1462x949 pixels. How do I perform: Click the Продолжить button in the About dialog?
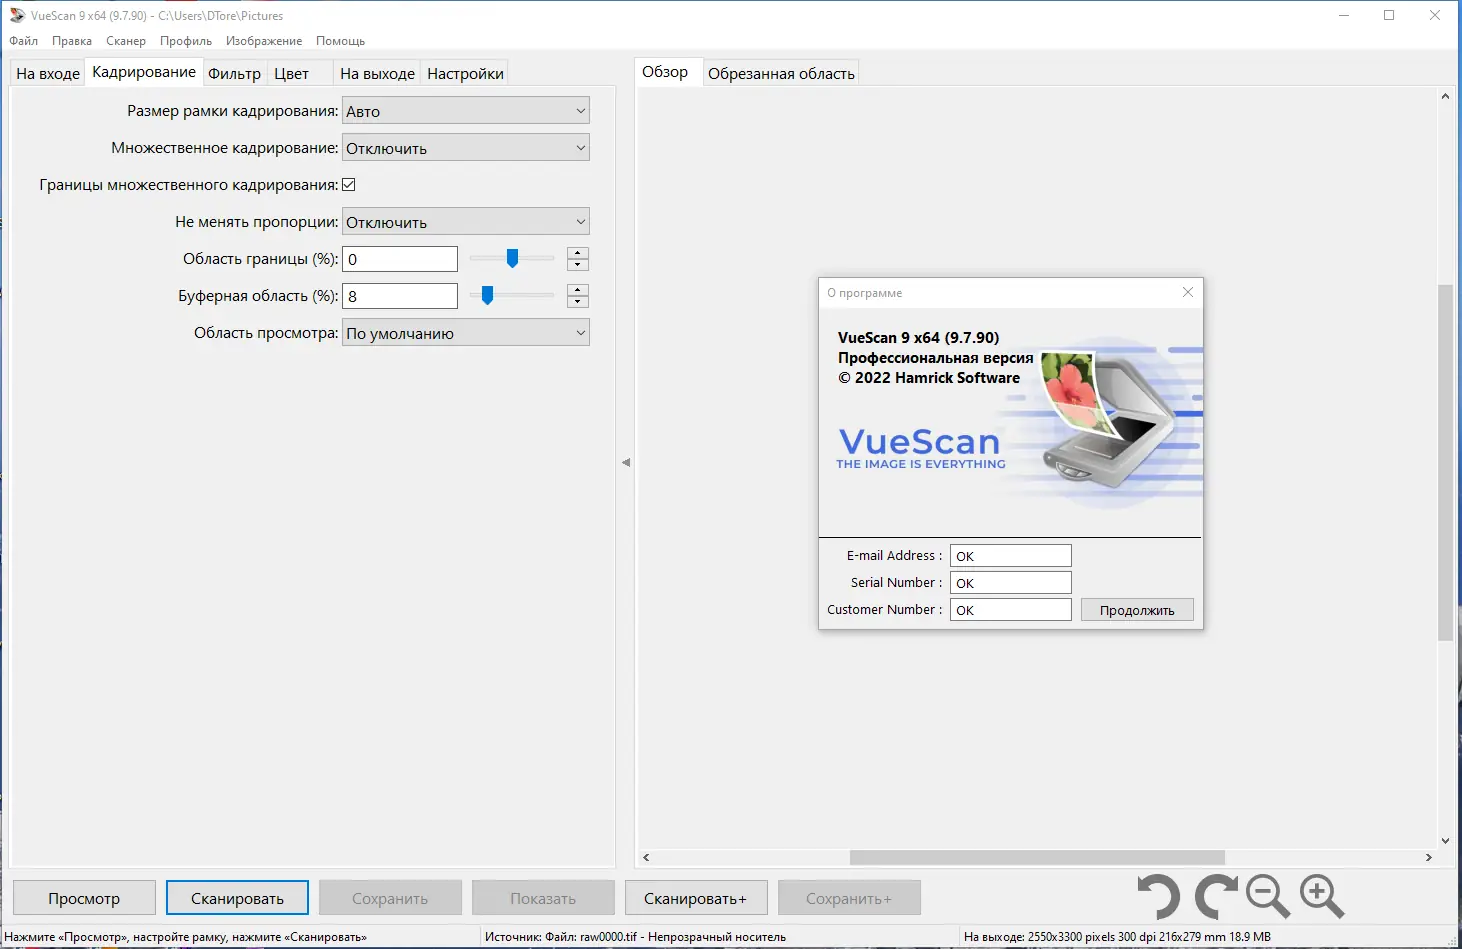[1136, 609]
